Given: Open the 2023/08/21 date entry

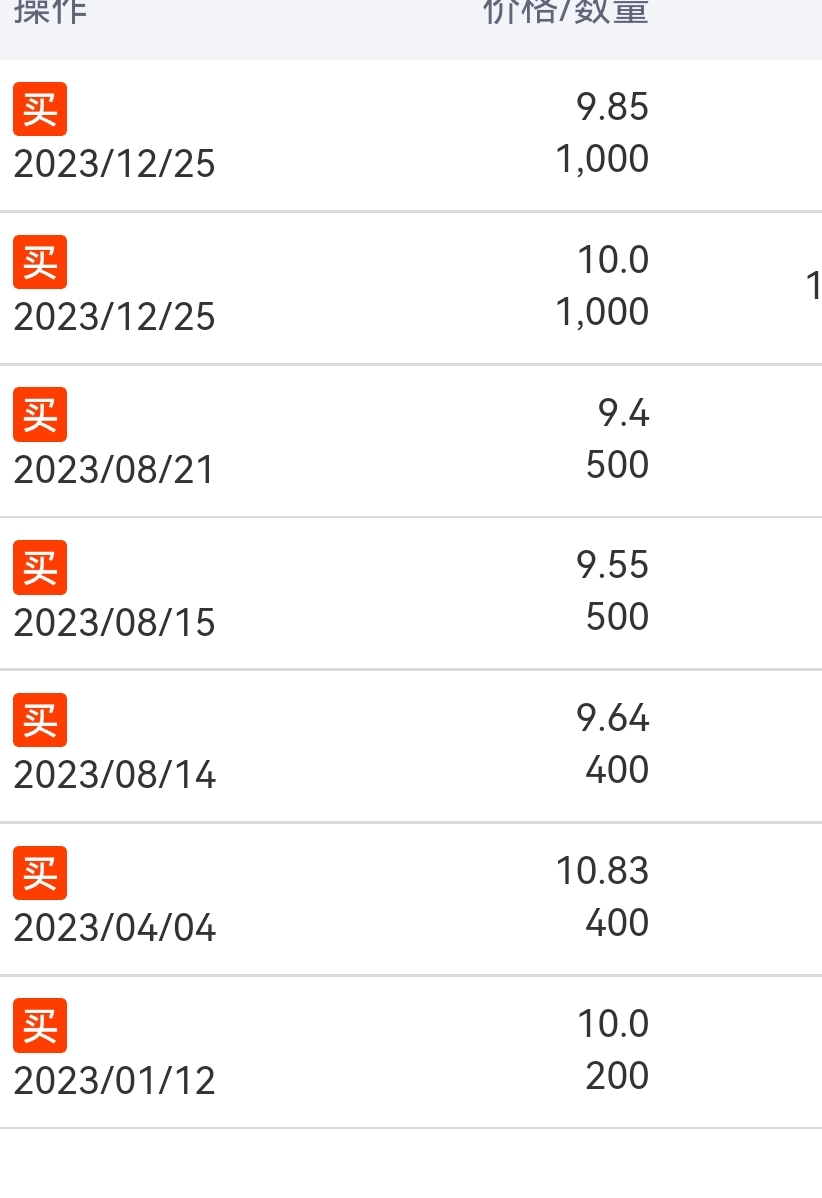Looking at the screenshot, I should tap(114, 470).
